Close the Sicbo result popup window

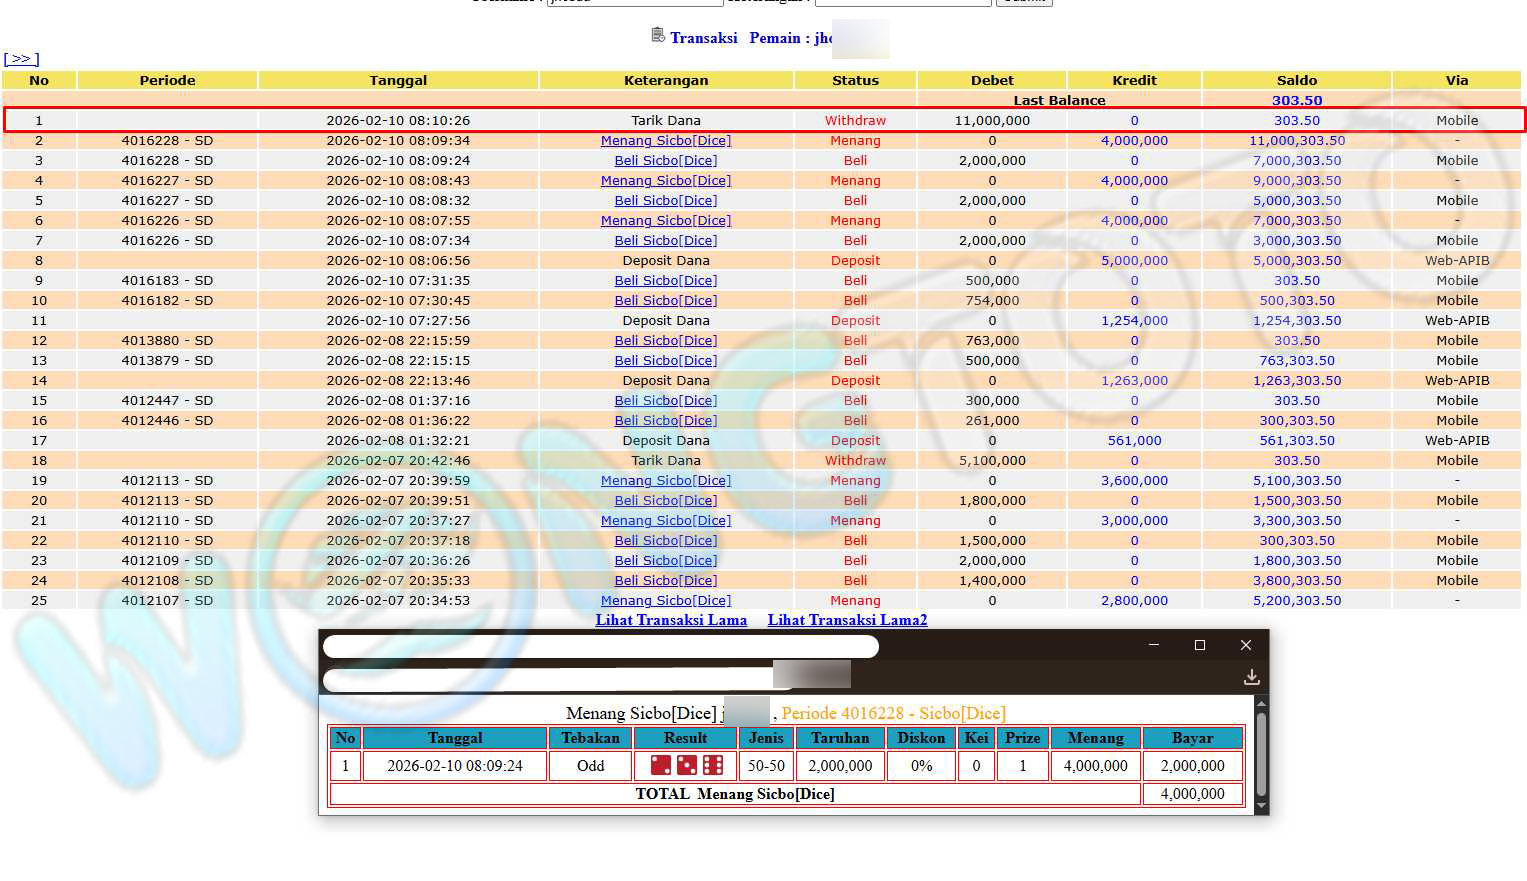click(1246, 645)
